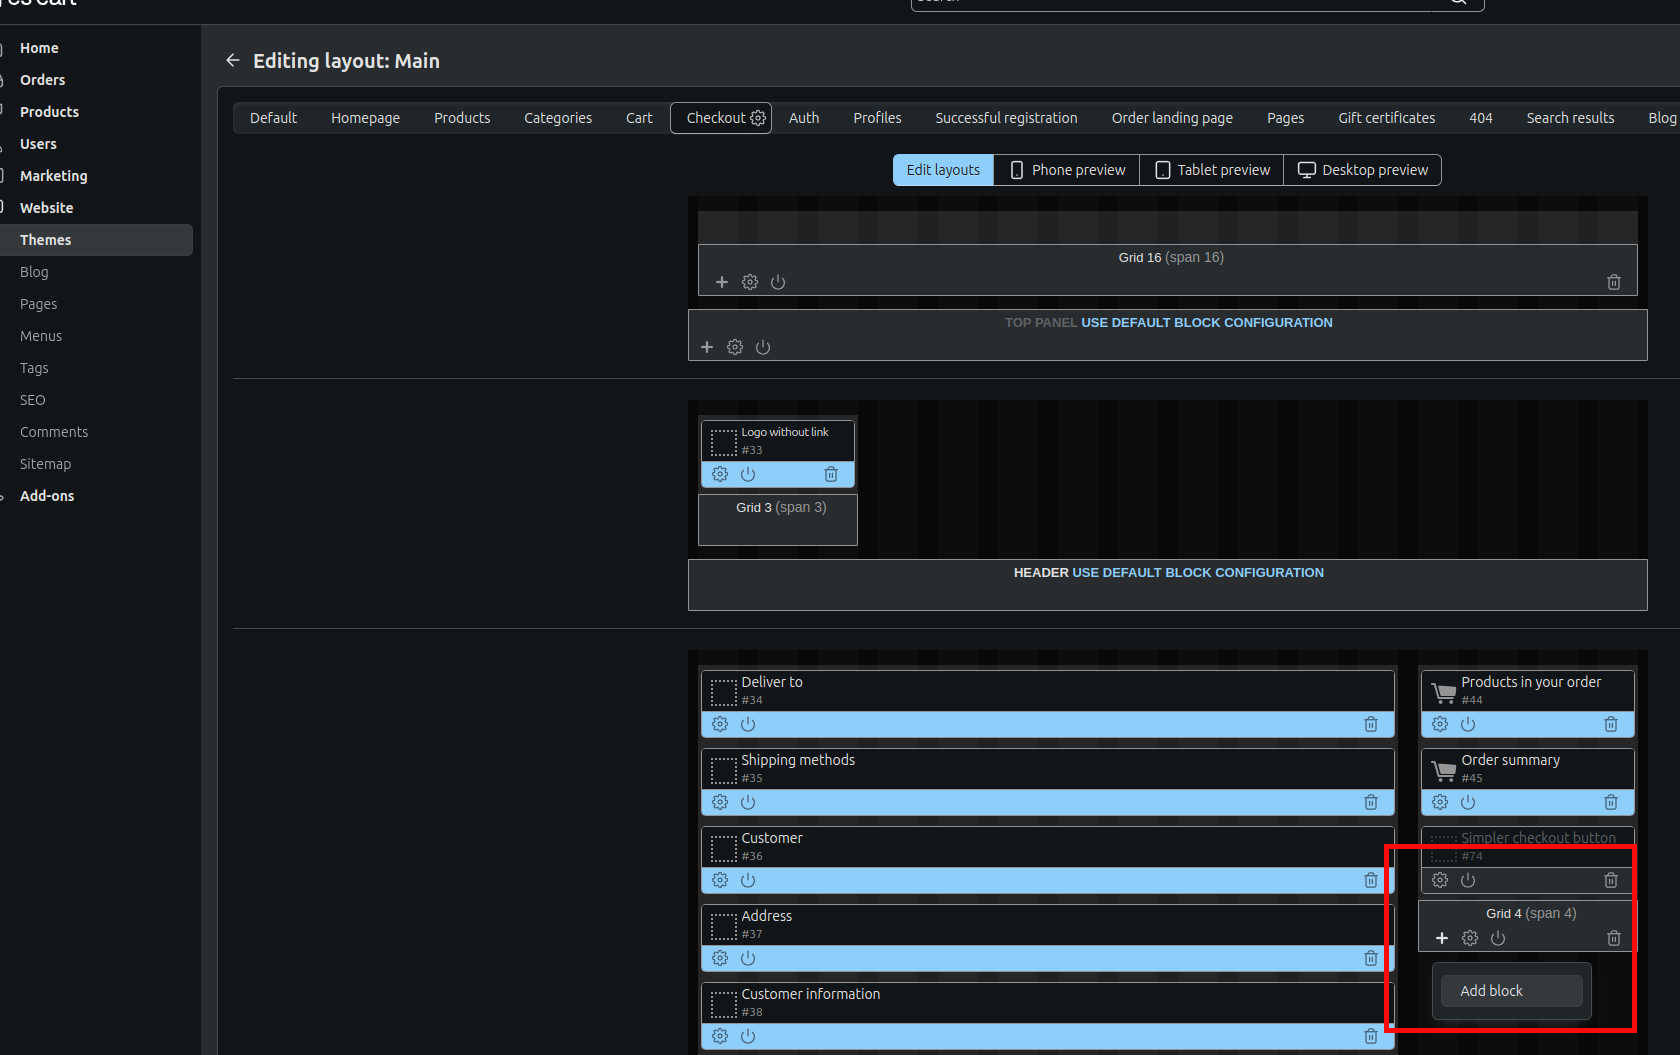The width and height of the screenshot is (1680, 1055).
Task: Delete the Address block
Action: pyautogui.click(x=1371, y=958)
